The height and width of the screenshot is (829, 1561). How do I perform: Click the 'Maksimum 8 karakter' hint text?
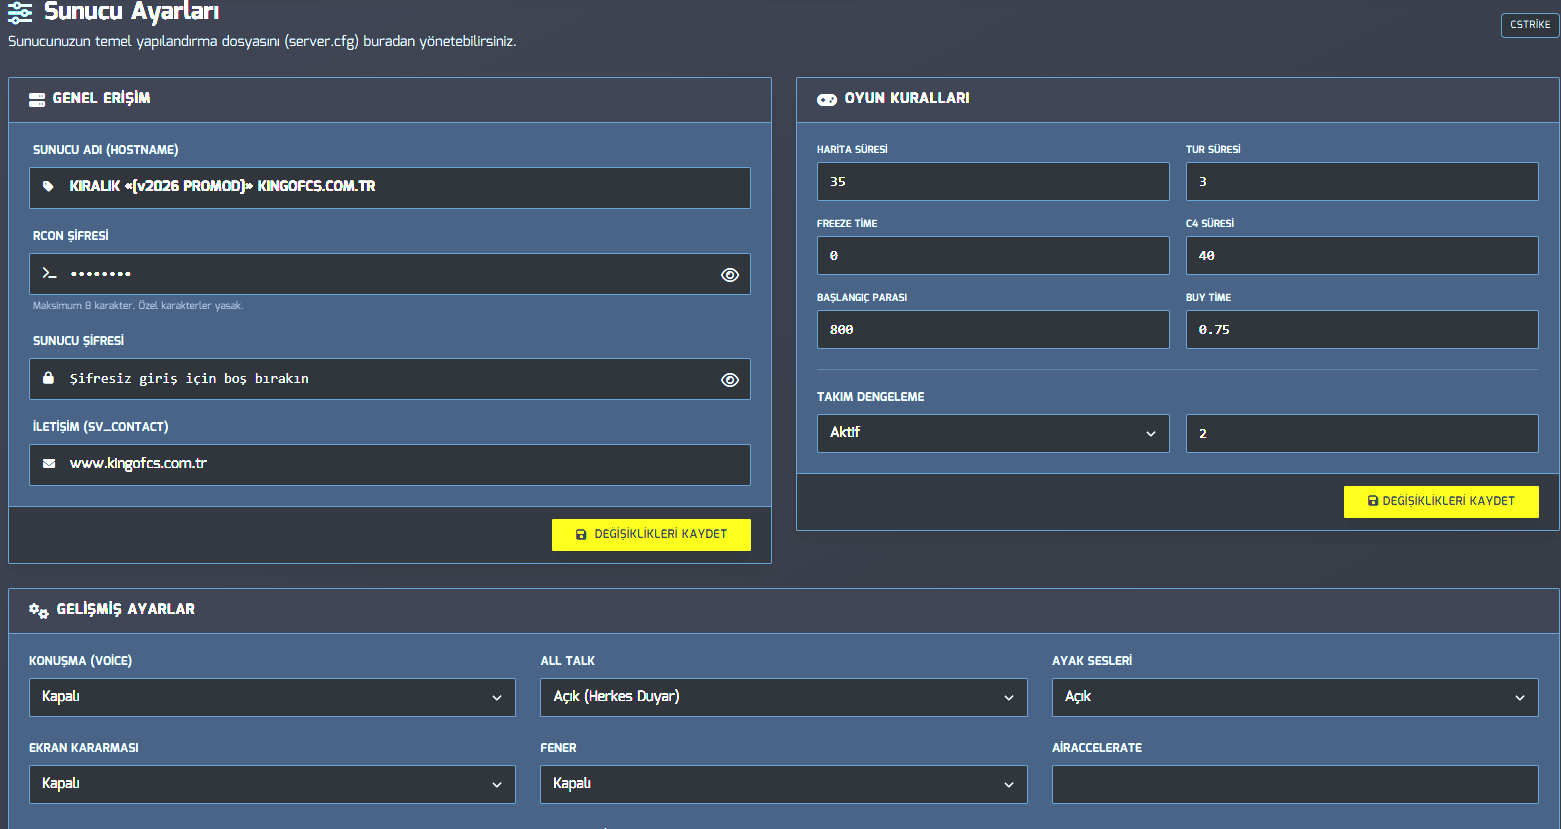click(138, 306)
